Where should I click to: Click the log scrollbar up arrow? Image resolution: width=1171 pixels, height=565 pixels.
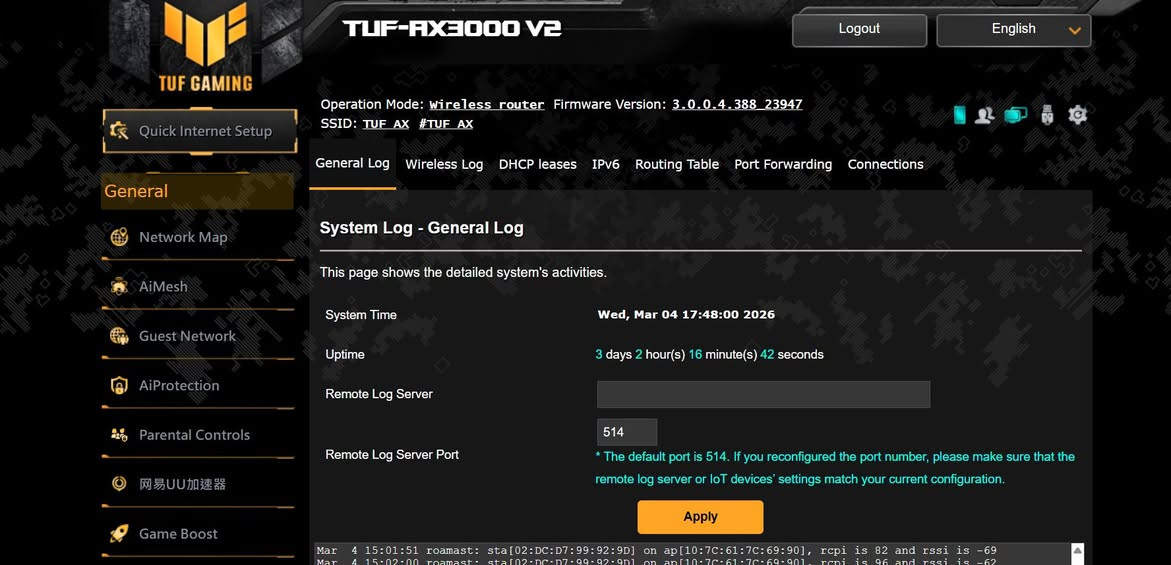point(1077,551)
